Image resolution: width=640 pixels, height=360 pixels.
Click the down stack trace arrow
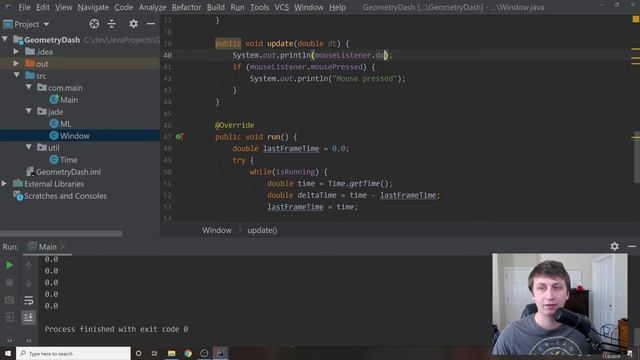[29, 283]
